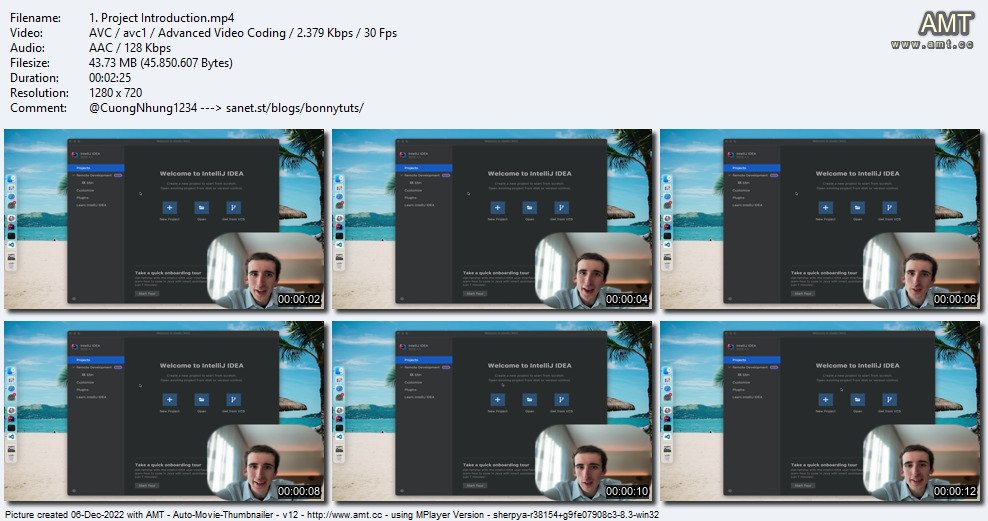Click IntelliJ IDEA logo in 00:00:02 thumbnail

[x=75, y=154]
